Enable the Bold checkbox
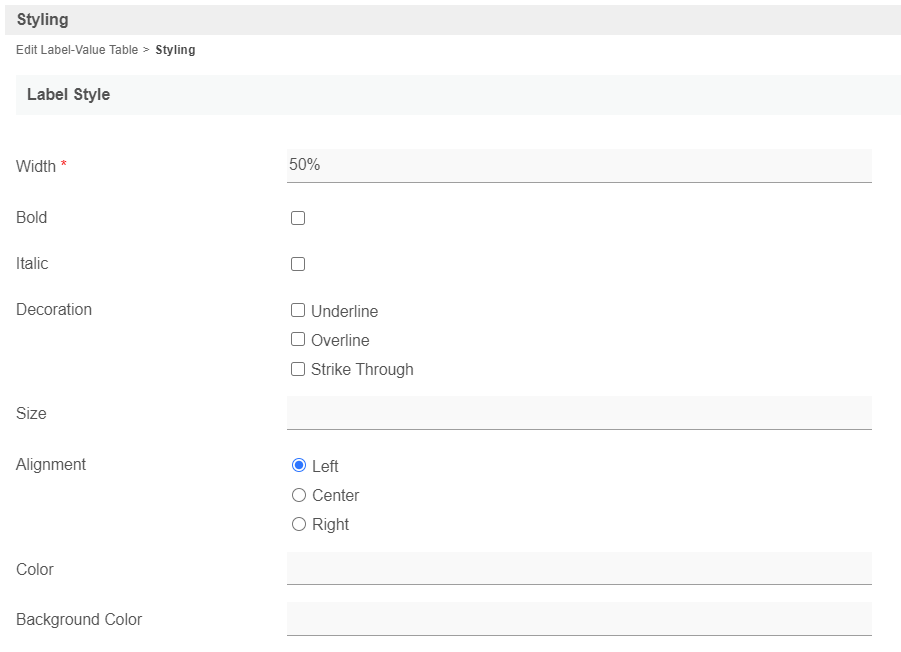 tap(298, 218)
